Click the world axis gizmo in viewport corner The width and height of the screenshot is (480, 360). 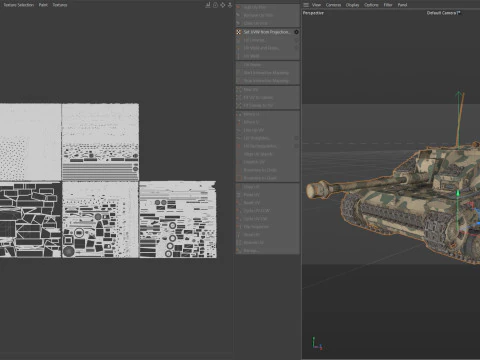(317, 343)
